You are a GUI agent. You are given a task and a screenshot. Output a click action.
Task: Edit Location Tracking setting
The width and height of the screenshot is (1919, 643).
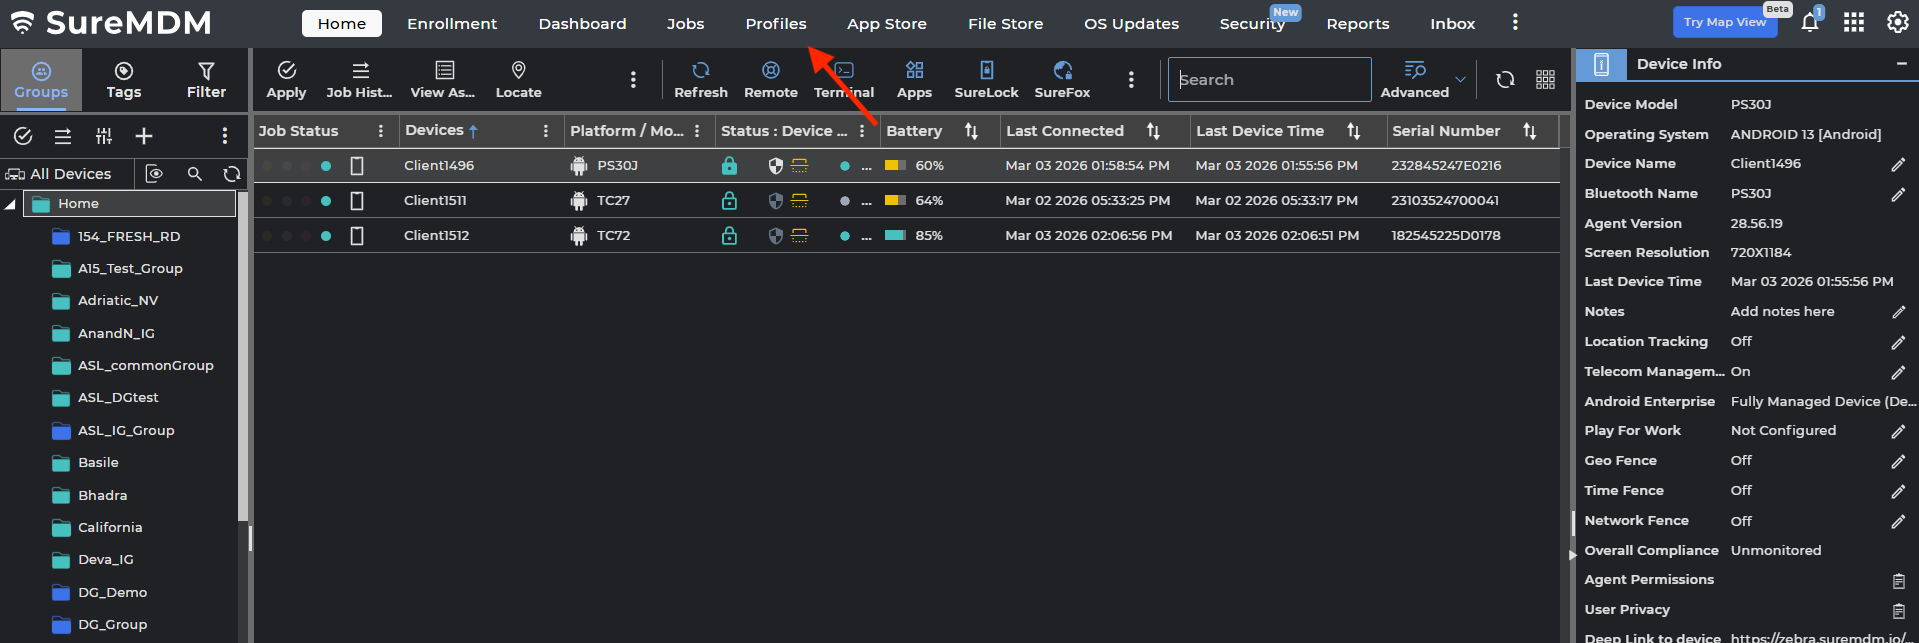coord(1898,342)
